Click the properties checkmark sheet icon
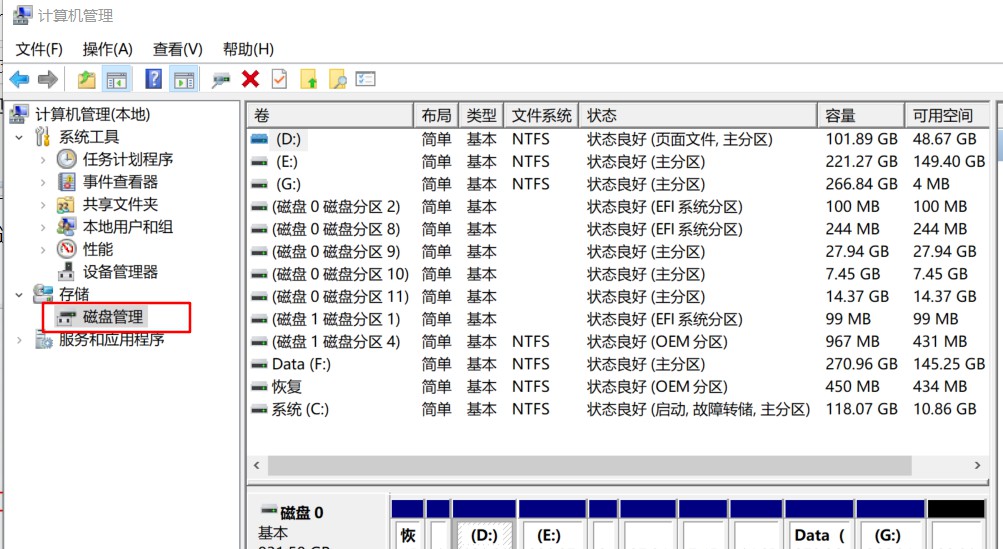 point(280,79)
